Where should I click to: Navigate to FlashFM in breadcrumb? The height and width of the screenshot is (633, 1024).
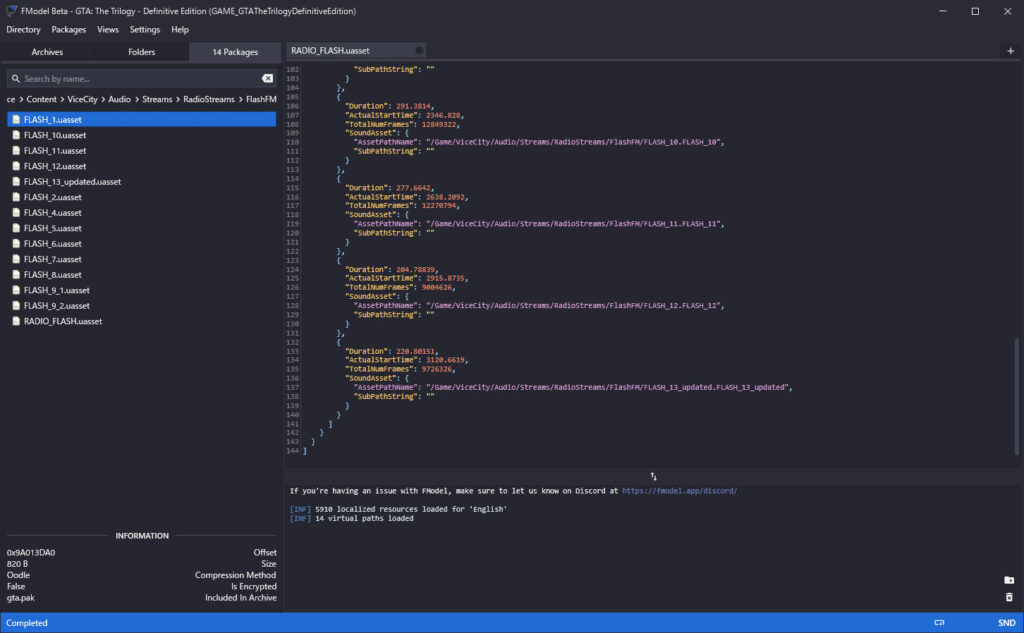click(261, 99)
